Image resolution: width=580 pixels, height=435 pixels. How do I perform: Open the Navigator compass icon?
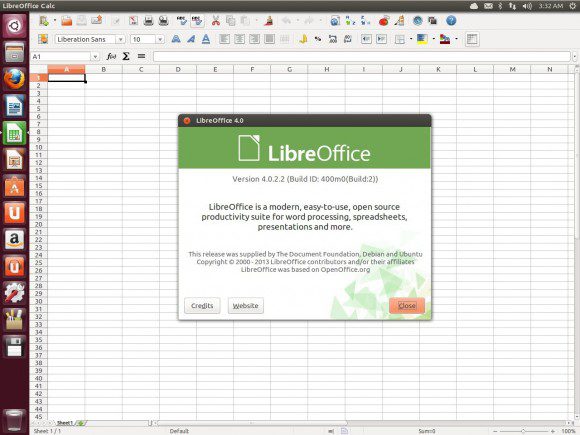[x=418, y=21]
